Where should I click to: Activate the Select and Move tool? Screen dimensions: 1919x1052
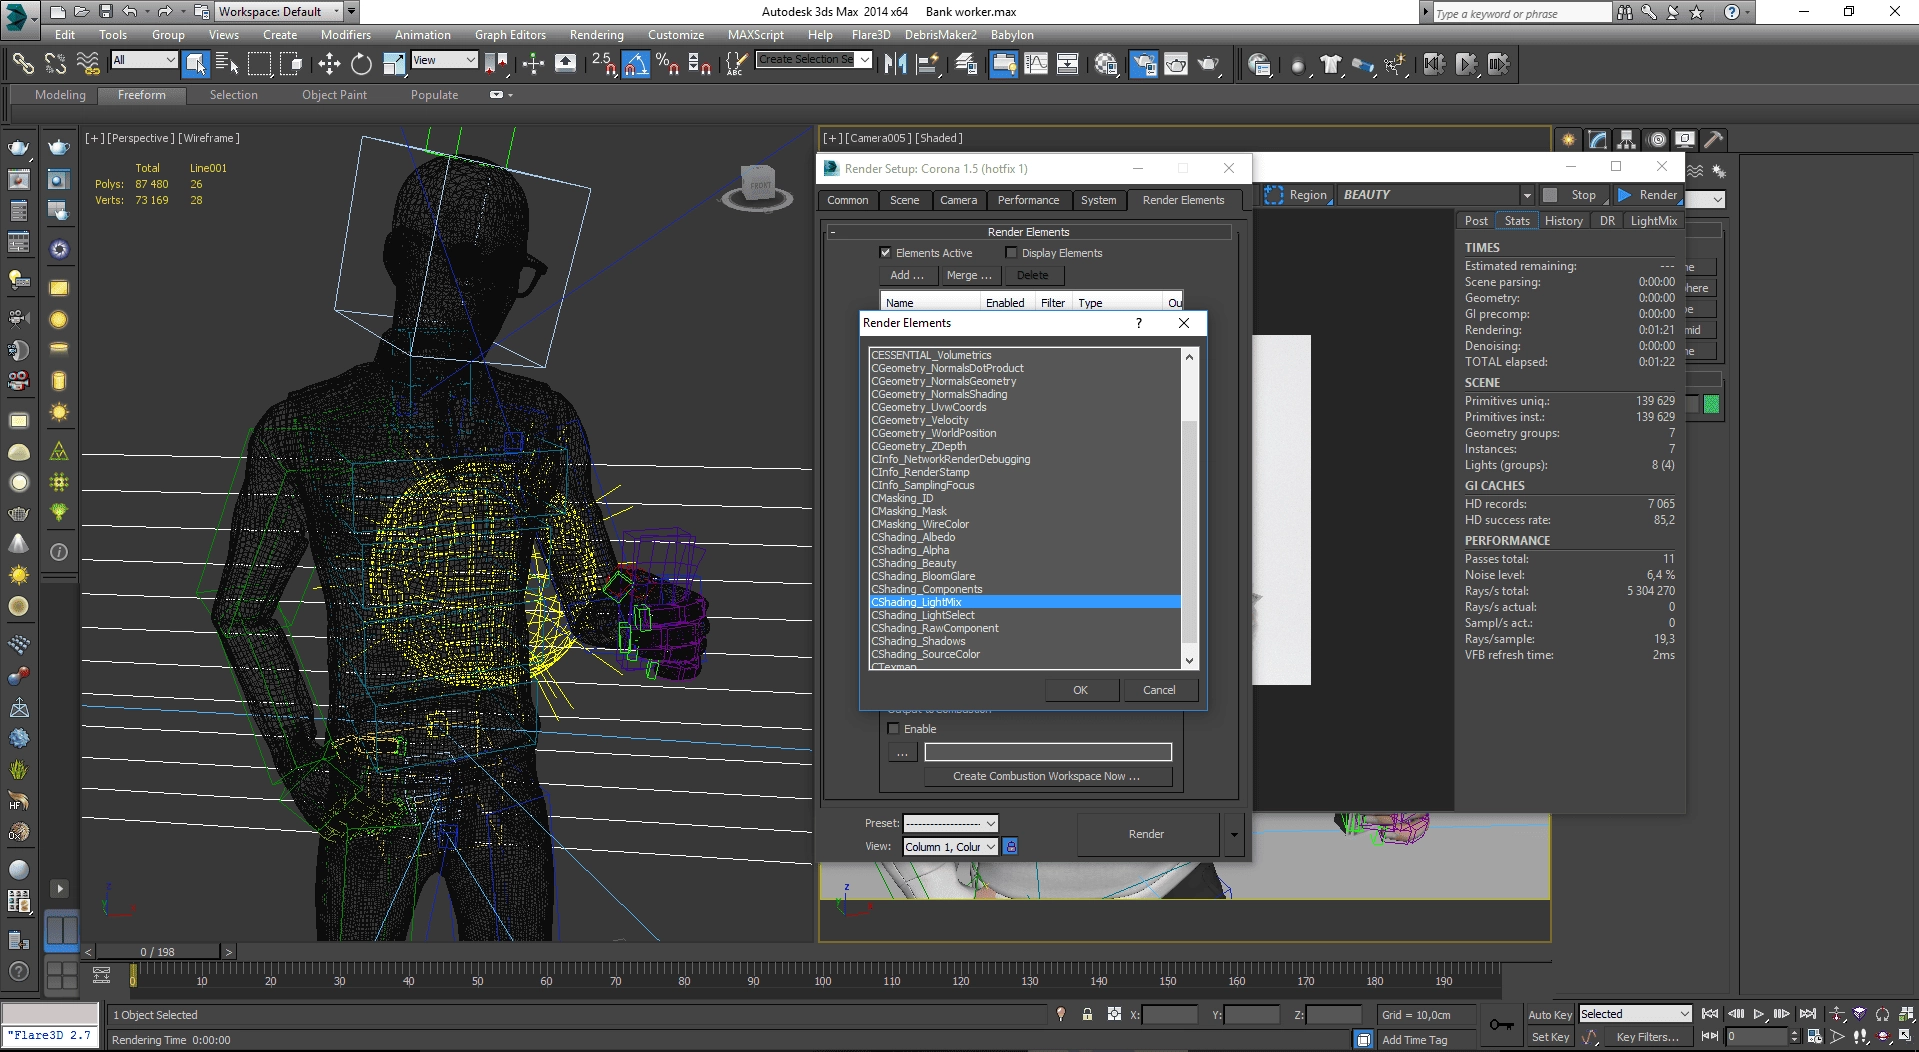tap(329, 64)
